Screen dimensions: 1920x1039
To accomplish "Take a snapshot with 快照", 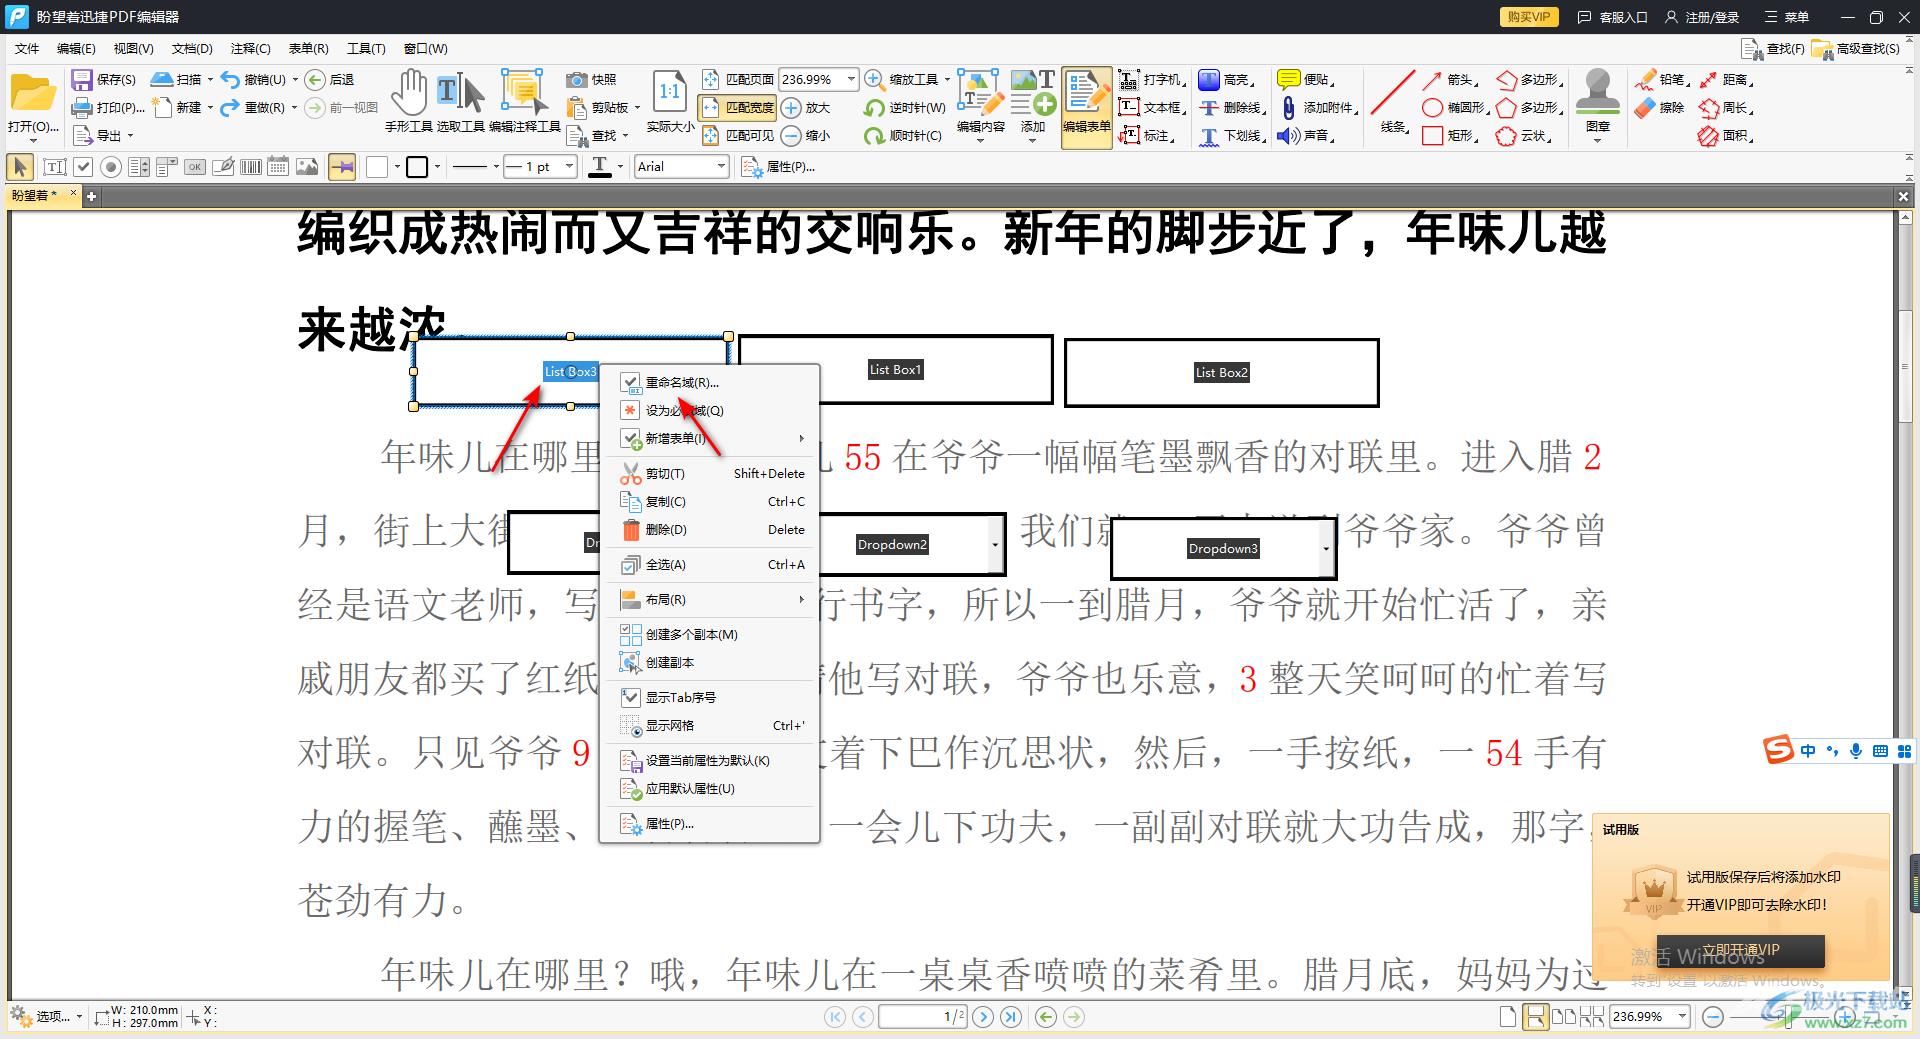I will tap(591, 79).
